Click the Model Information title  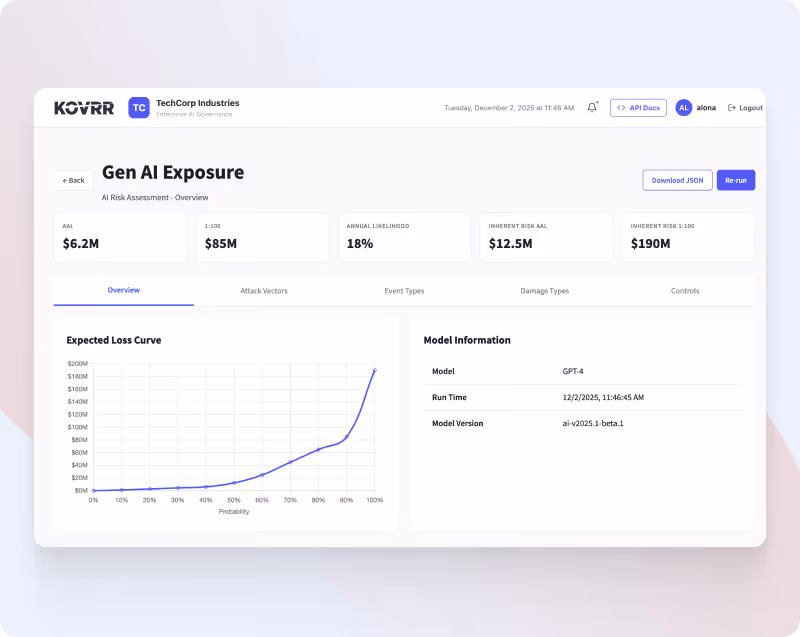[x=467, y=340]
